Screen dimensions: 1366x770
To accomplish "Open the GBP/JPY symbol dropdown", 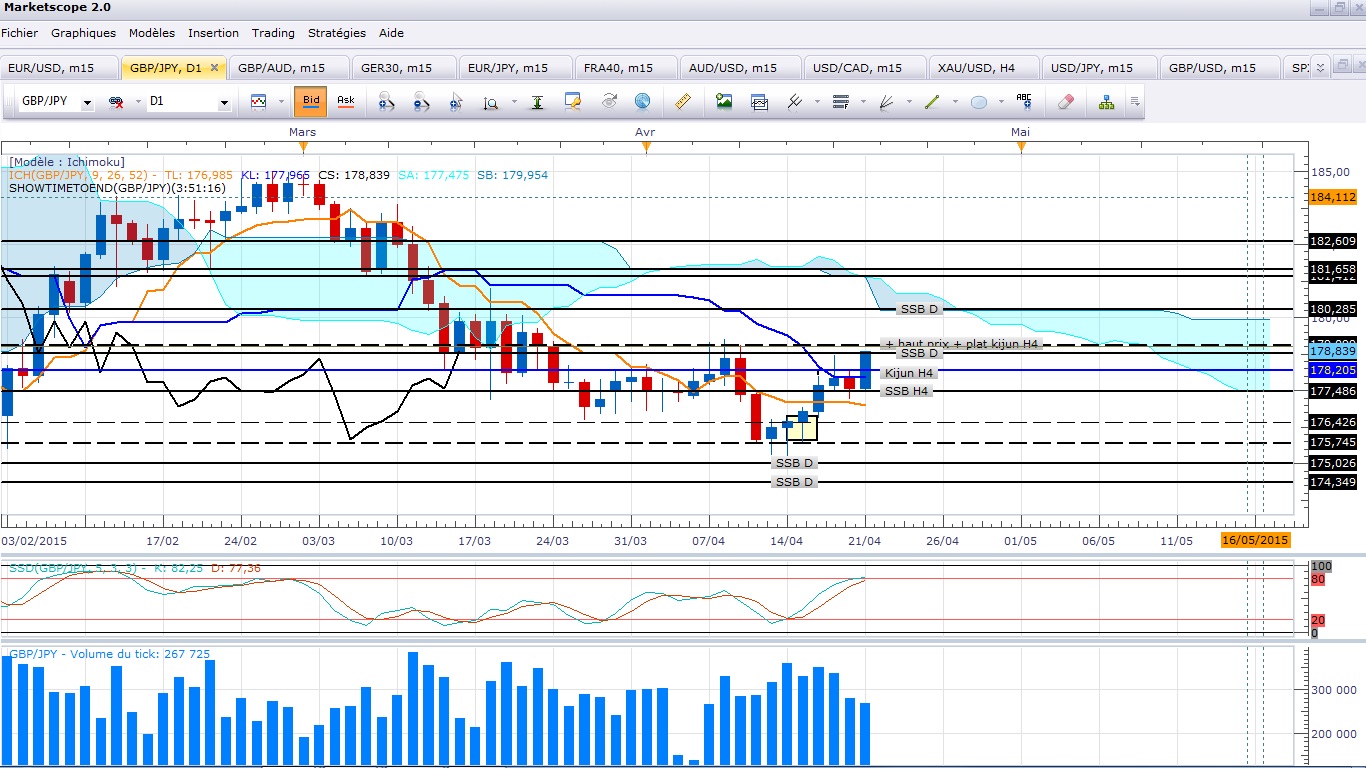I will (88, 103).
